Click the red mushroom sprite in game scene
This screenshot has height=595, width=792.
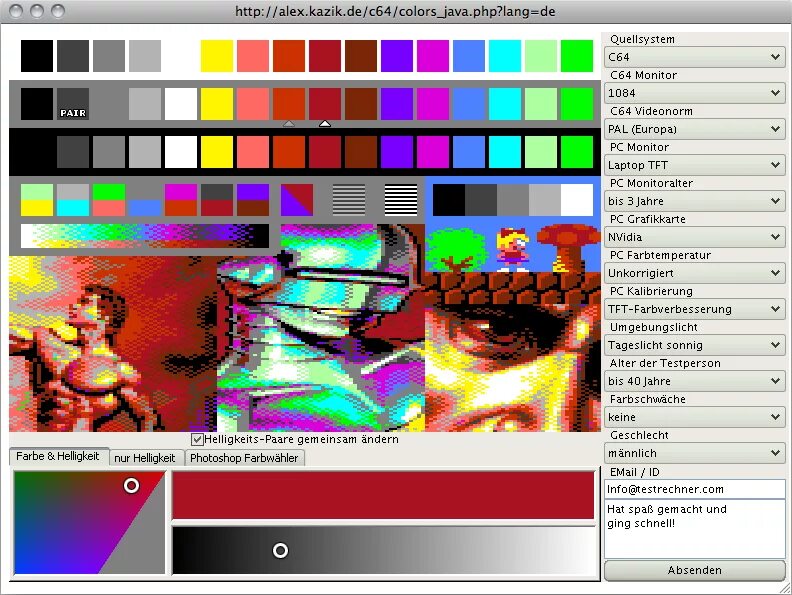(567, 249)
